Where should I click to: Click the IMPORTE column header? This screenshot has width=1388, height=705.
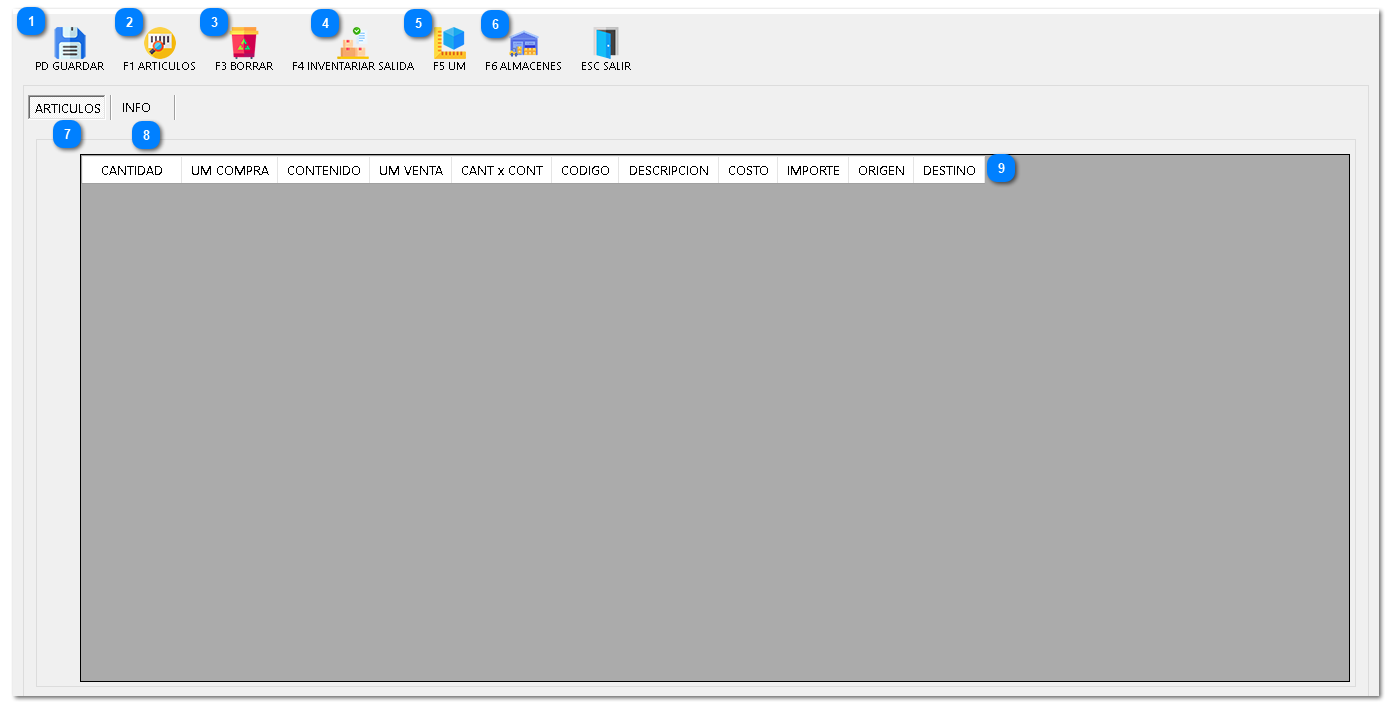(813, 171)
